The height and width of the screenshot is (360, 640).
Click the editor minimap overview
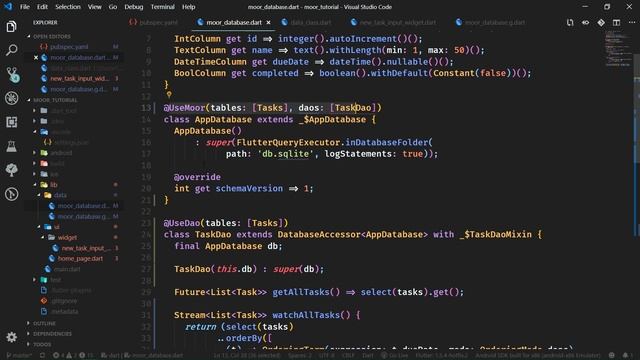[x=618, y=49]
